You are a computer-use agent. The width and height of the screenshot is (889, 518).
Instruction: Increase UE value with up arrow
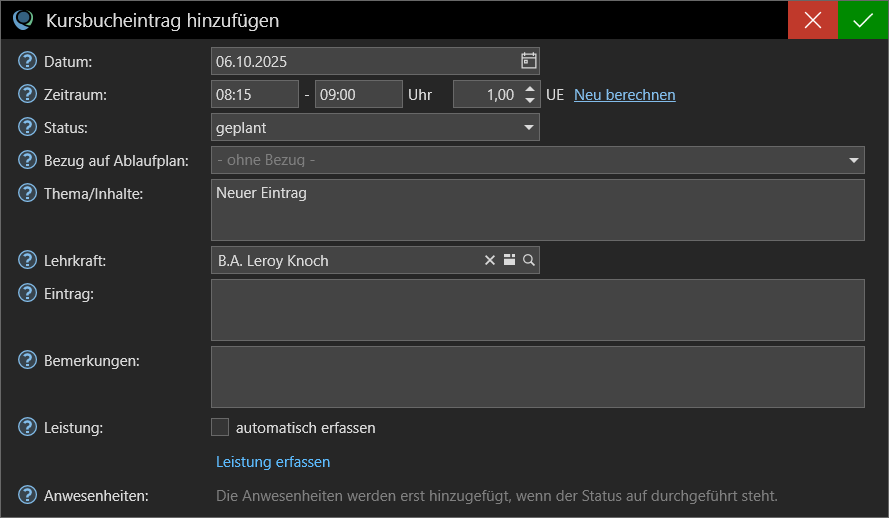coord(530,89)
